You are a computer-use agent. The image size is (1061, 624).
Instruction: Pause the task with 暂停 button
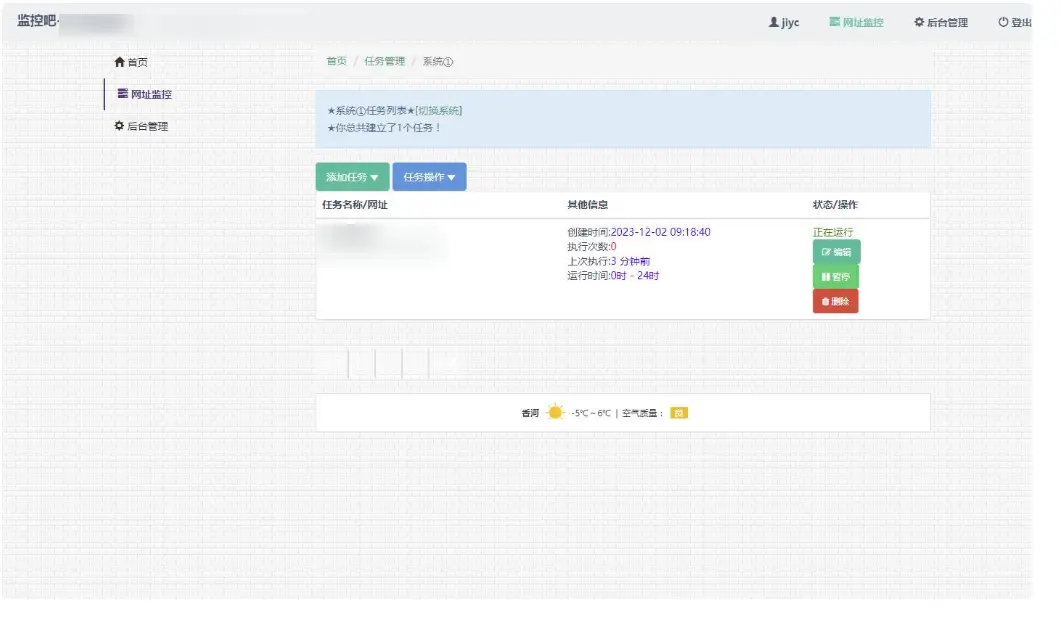pyautogui.click(x=835, y=277)
